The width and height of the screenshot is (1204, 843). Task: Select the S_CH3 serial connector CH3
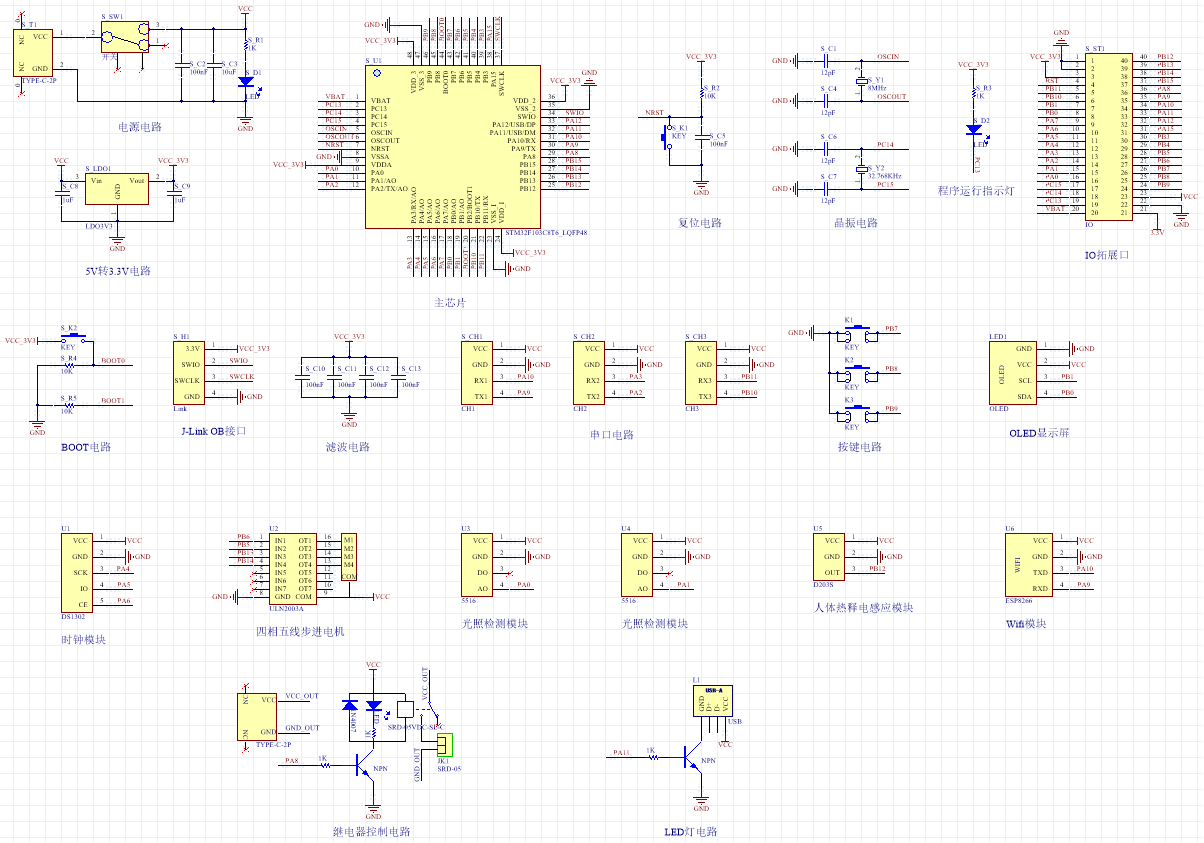[x=703, y=372]
